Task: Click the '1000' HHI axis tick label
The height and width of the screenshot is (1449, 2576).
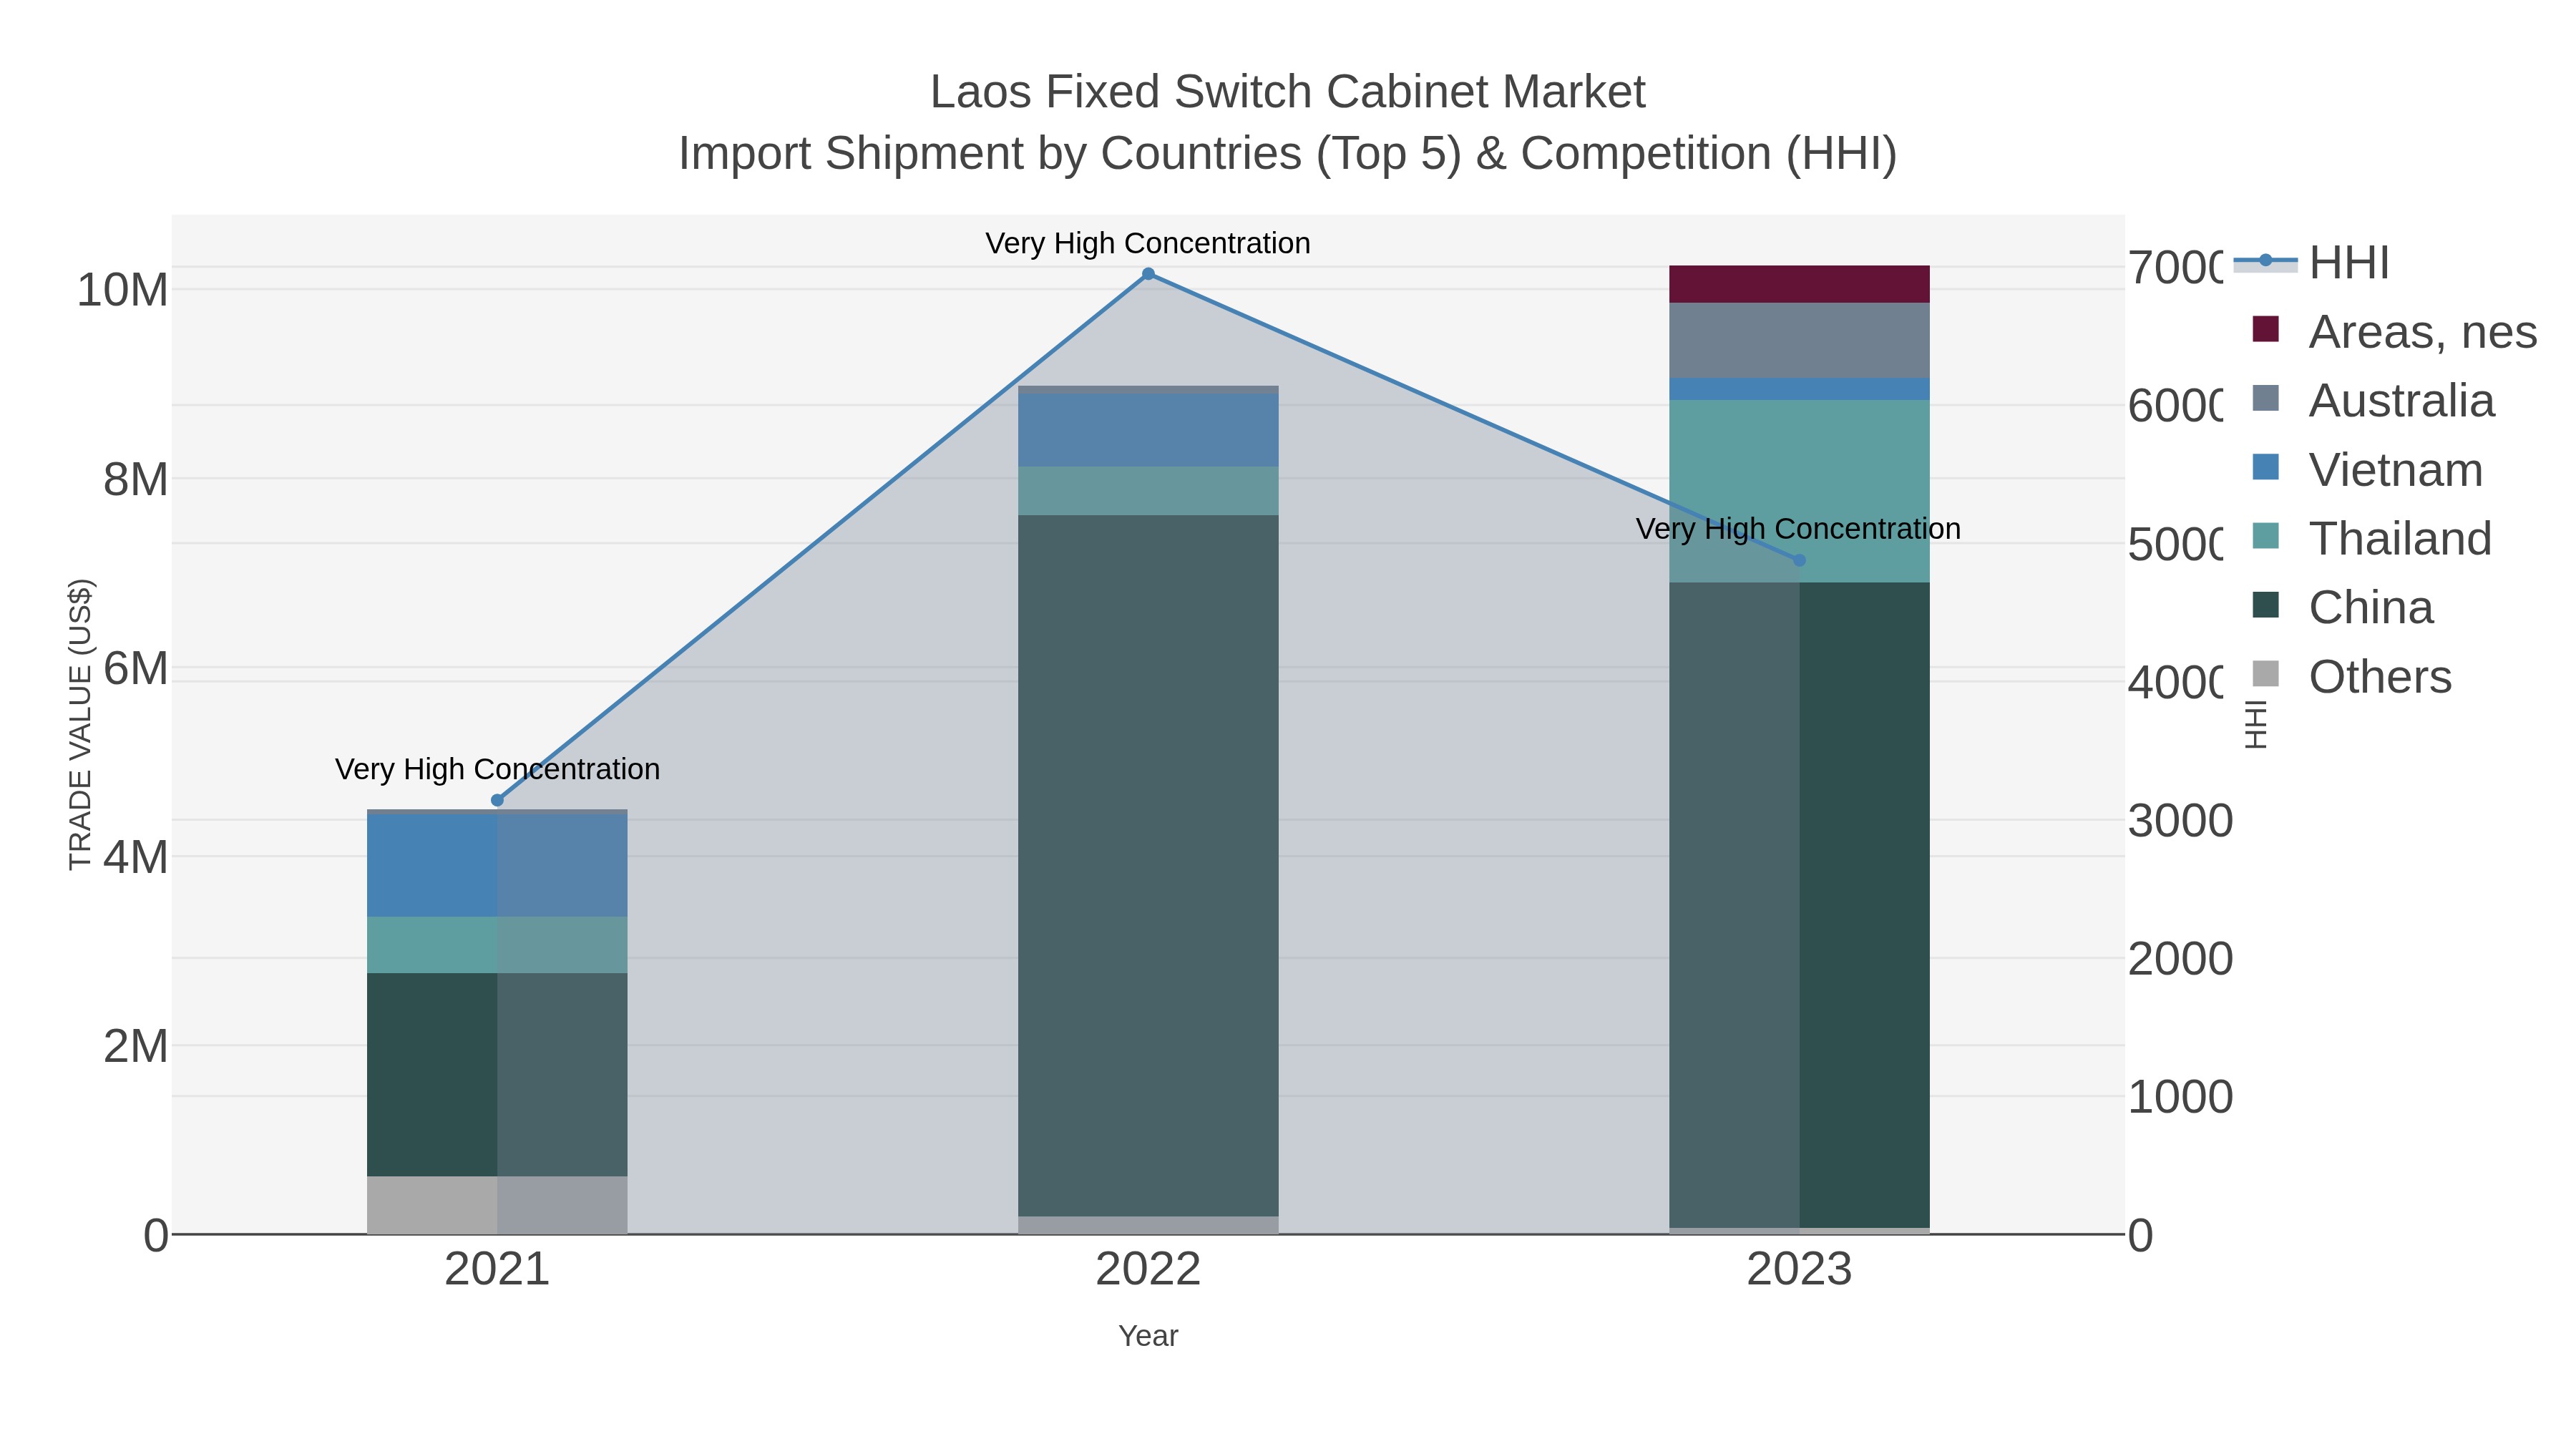Action: (x=2180, y=1097)
